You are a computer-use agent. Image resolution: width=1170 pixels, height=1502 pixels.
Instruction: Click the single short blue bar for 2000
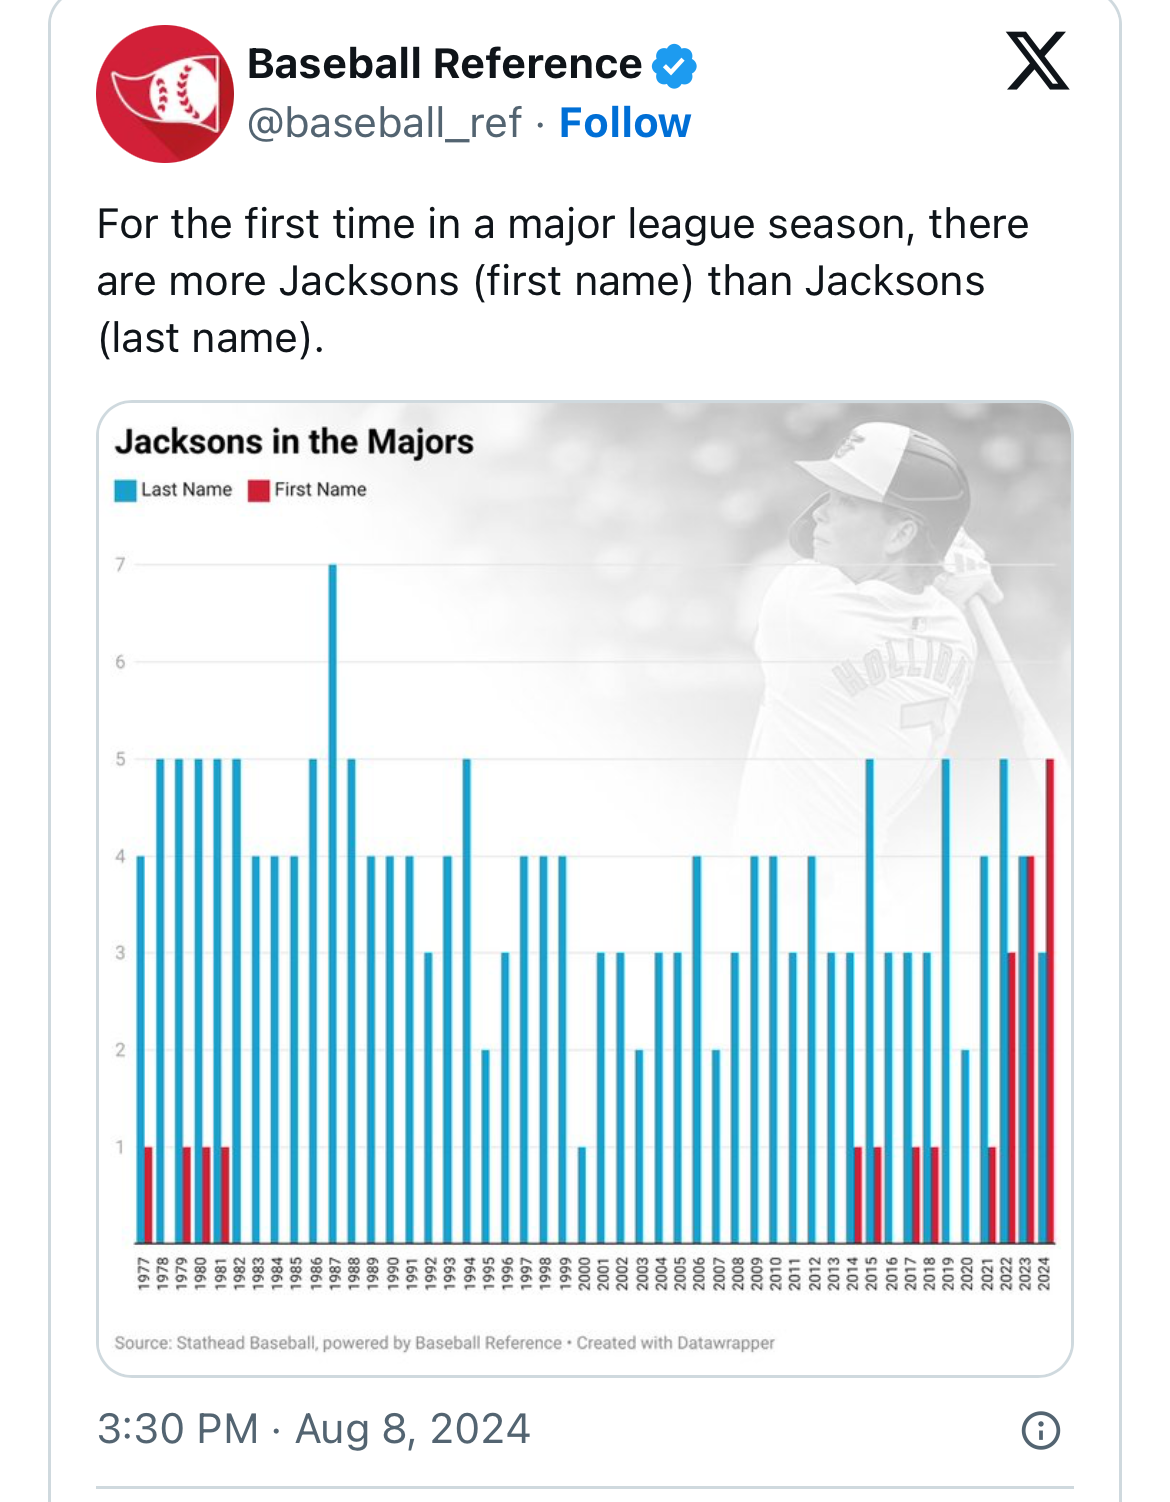click(582, 1195)
